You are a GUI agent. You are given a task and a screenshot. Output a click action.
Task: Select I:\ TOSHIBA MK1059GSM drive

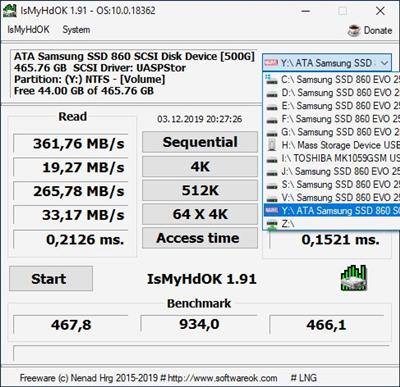(x=332, y=158)
